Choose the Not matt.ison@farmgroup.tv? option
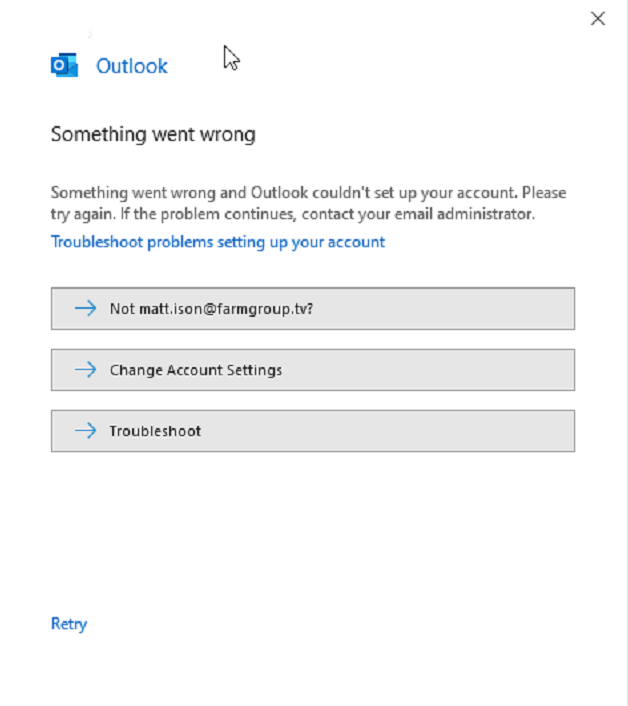This screenshot has height=706, width=628. tap(313, 308)
